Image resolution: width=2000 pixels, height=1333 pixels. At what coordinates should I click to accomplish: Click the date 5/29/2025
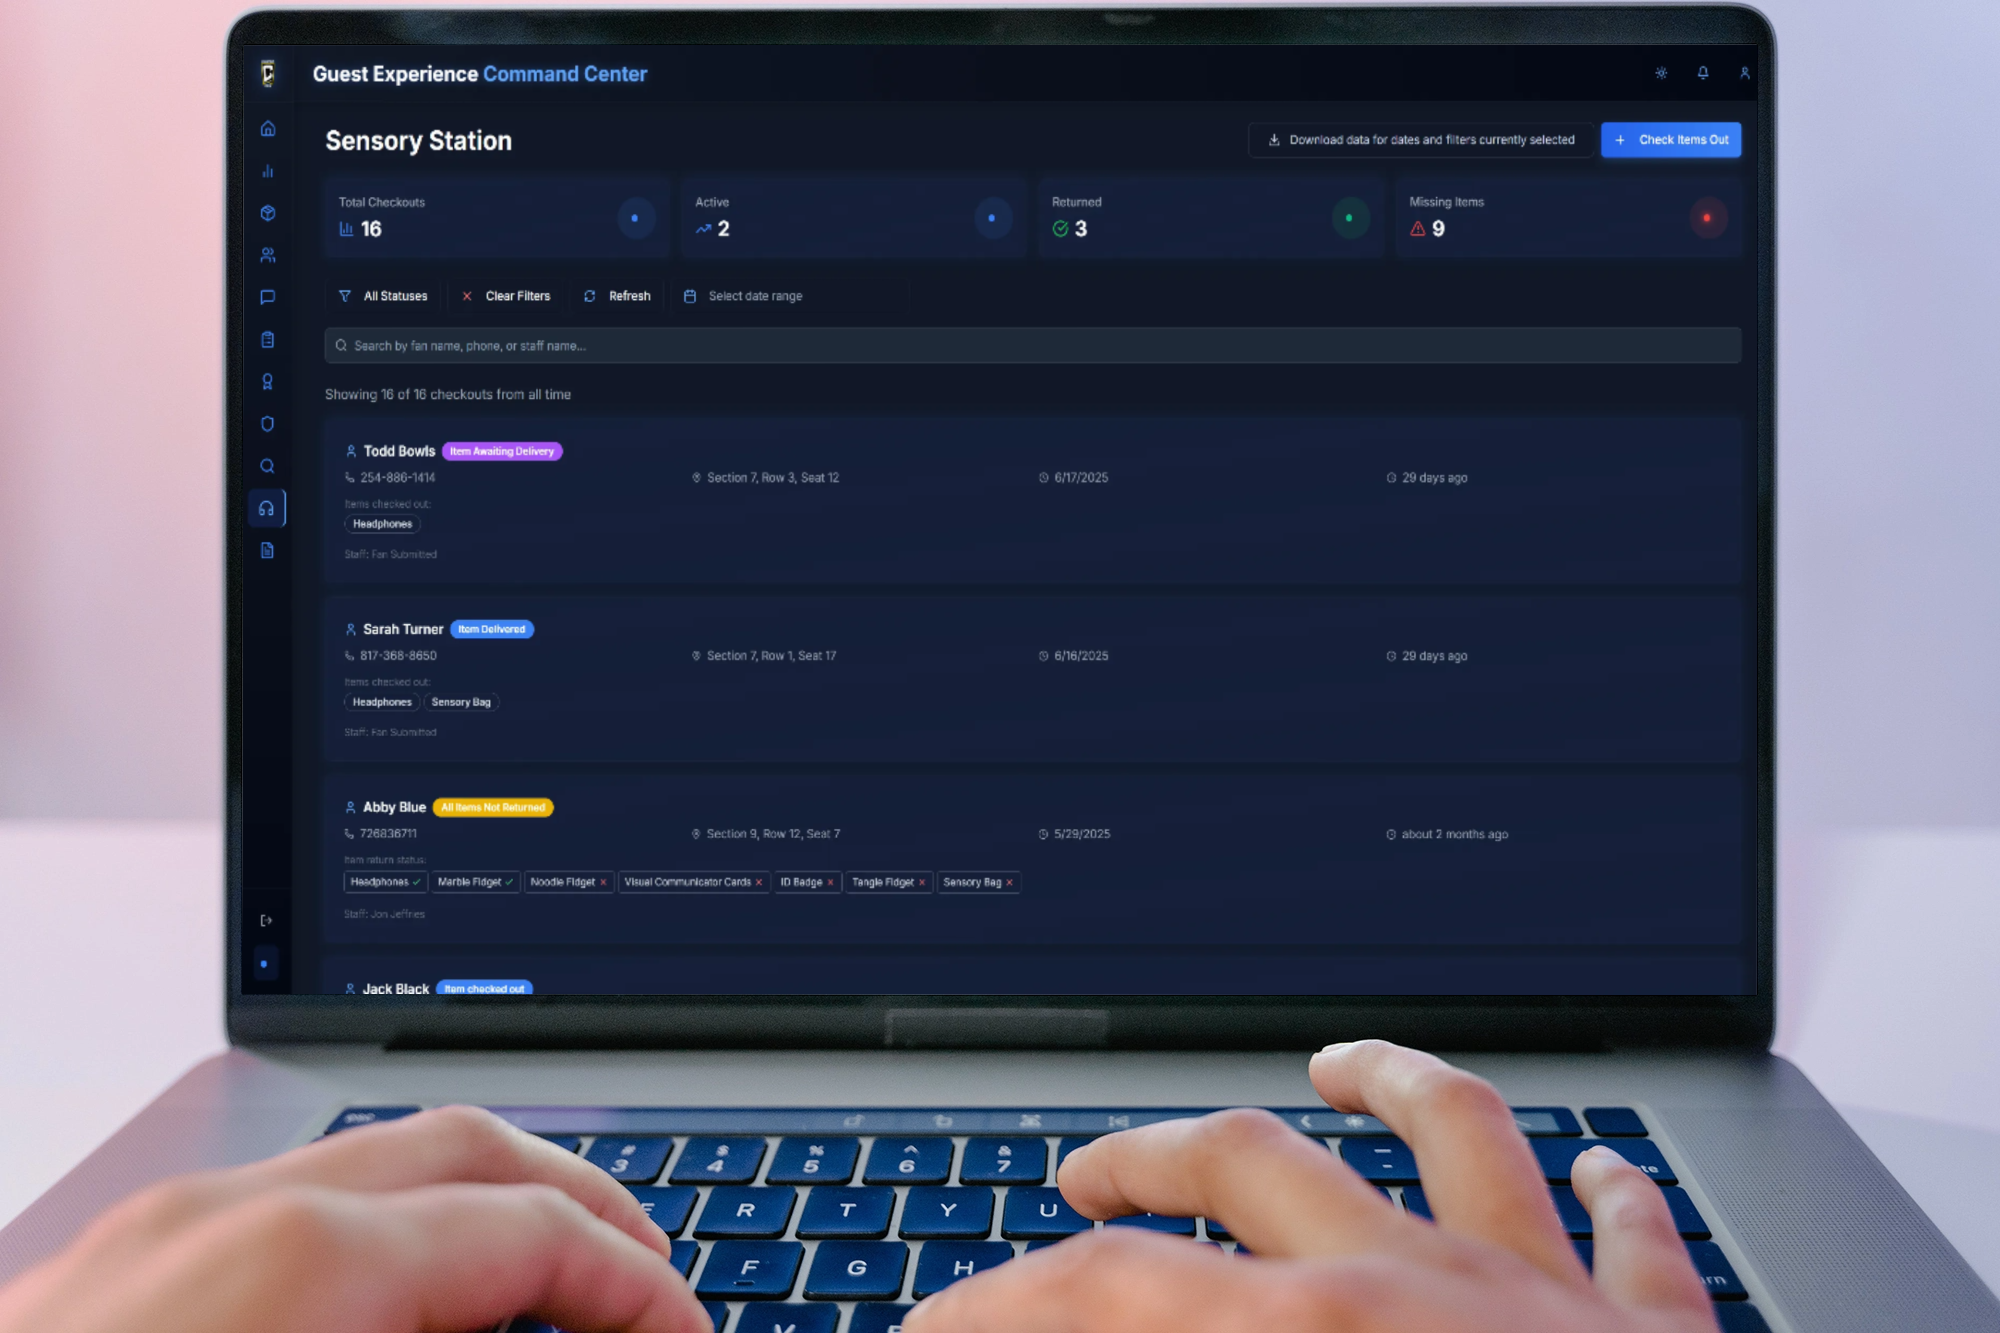coord(1082,834)
